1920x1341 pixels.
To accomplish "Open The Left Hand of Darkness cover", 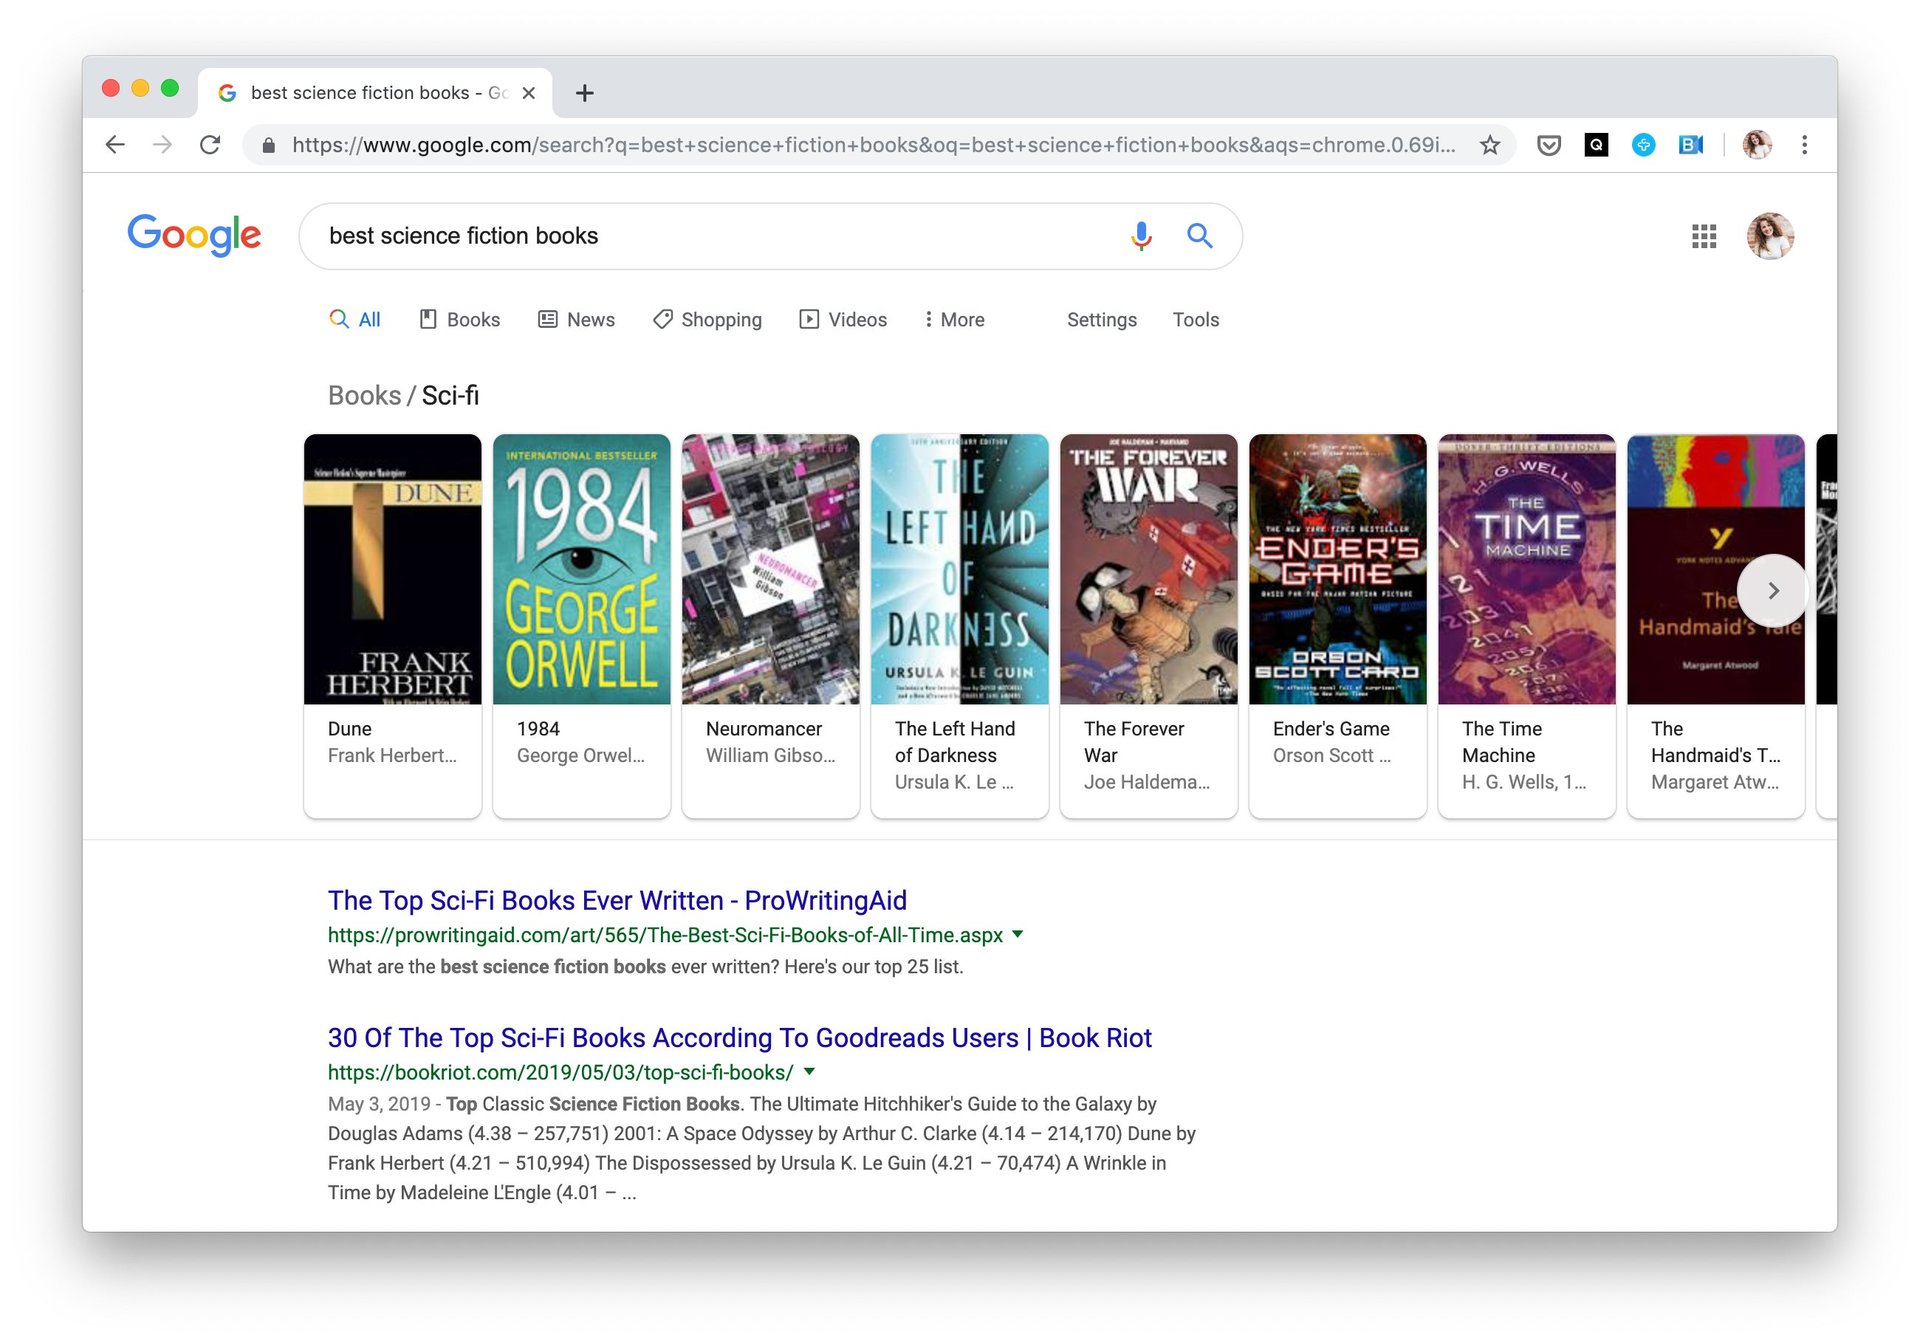I will [x=960, y=569].
